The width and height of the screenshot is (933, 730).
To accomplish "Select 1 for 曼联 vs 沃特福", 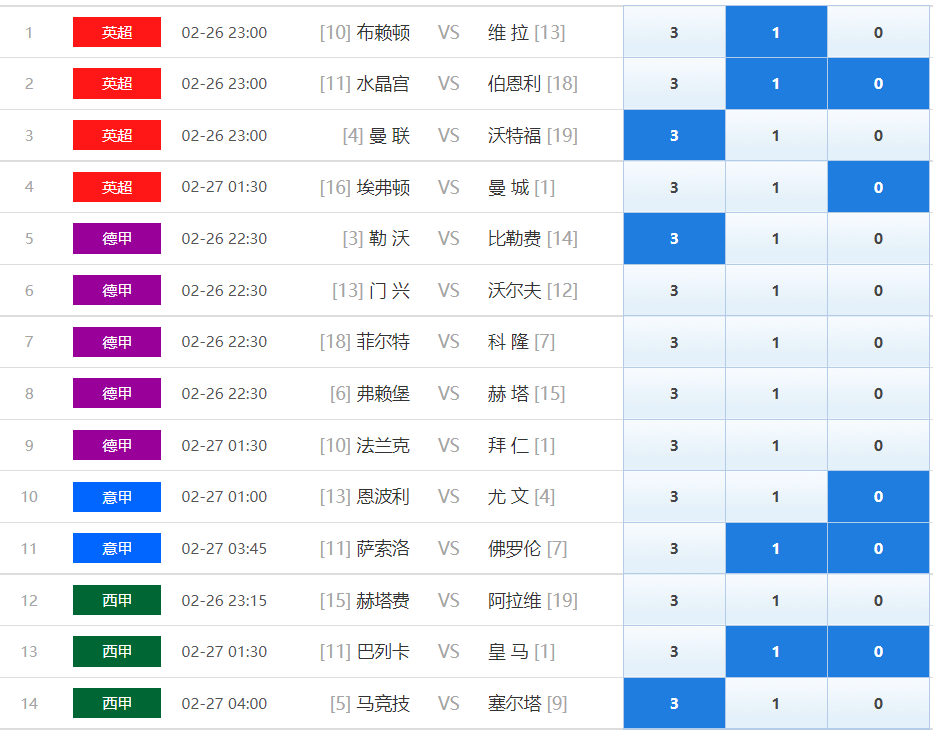I will pyautogui.click(x=776, y=135).
